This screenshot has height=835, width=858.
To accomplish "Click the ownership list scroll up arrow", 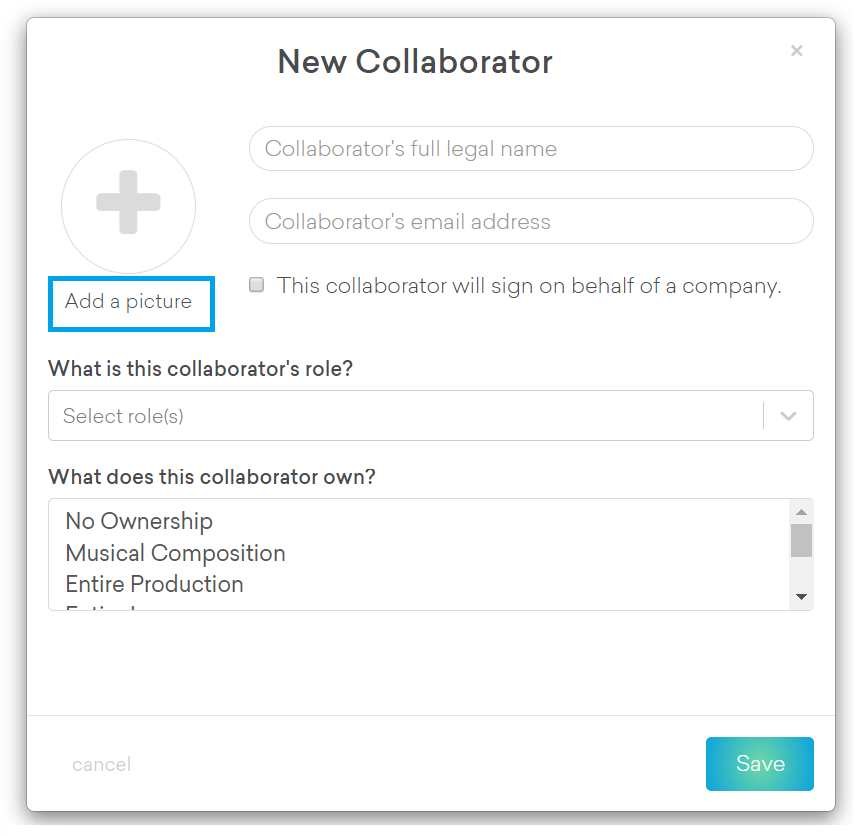I will coord(801,512).
